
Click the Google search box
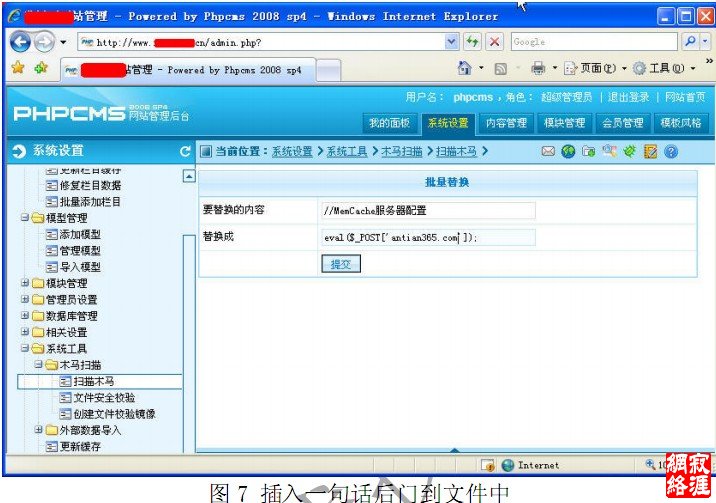[594, 42]
